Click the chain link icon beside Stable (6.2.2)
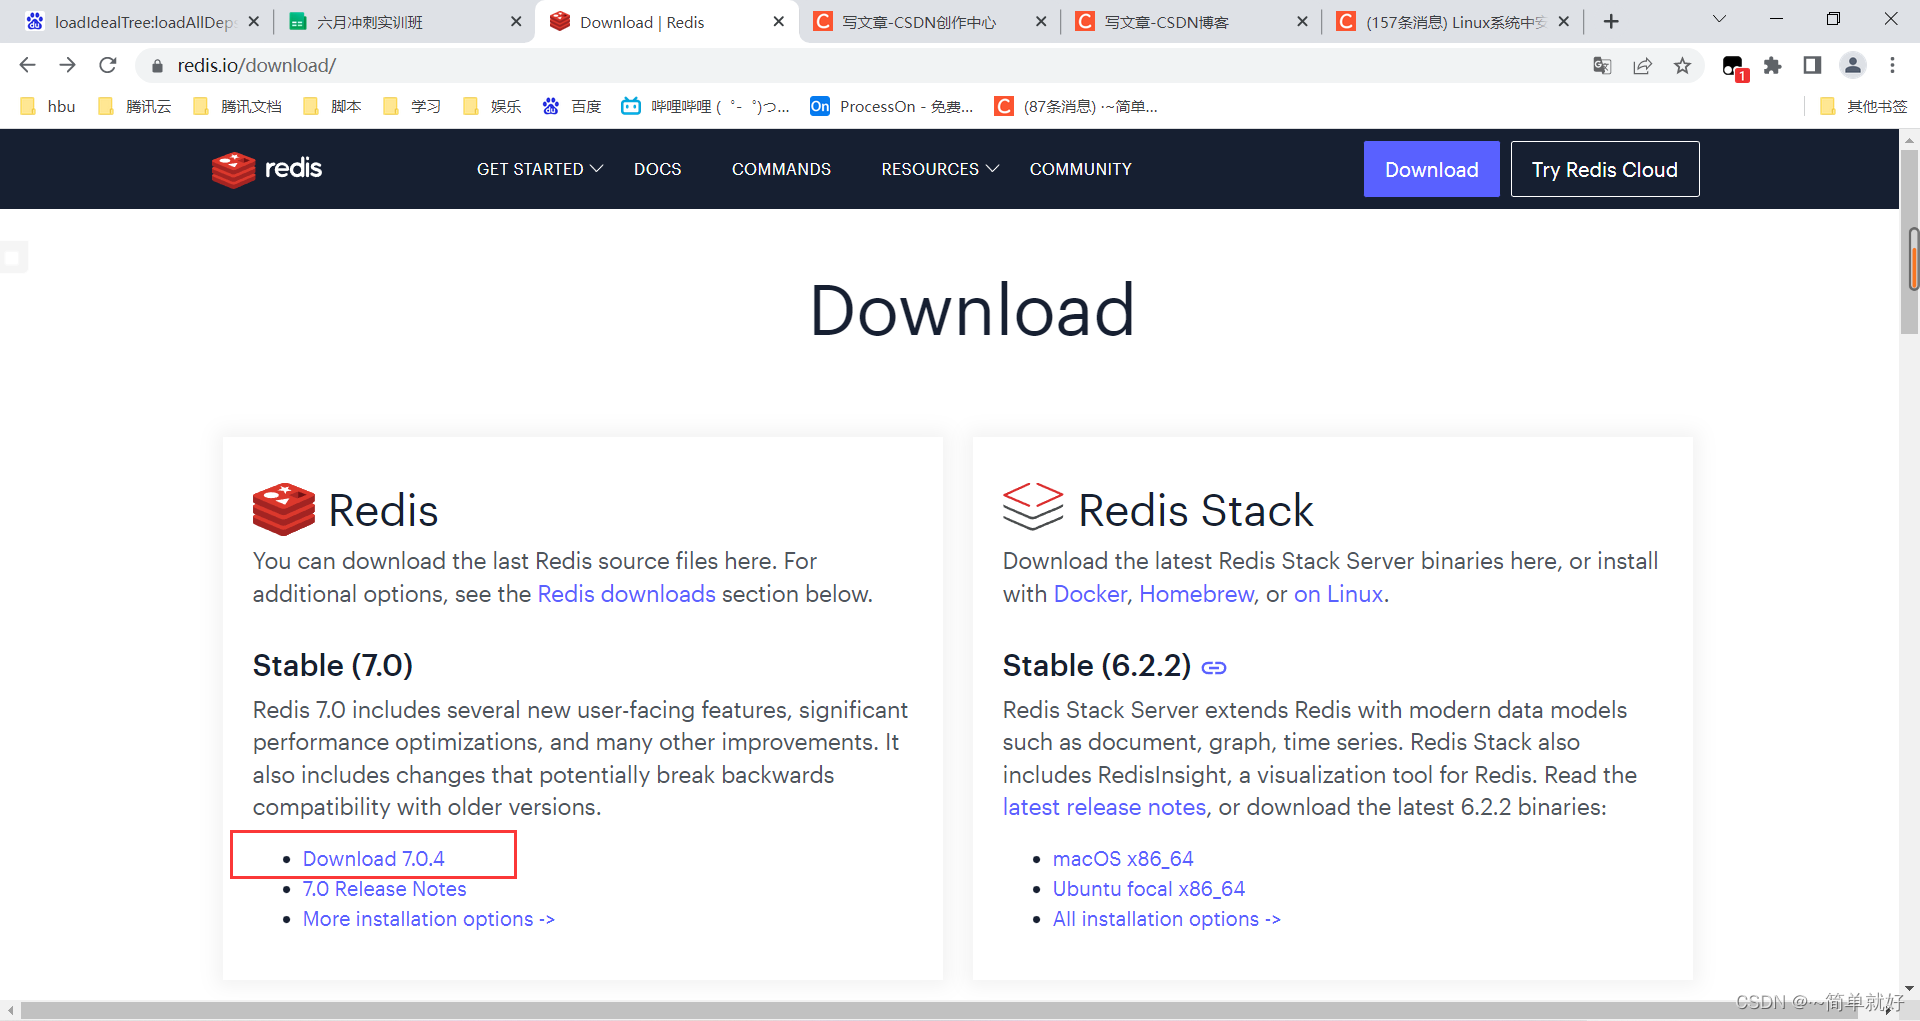The height and width of the screenshot is (1021, 1920). 1213,666
